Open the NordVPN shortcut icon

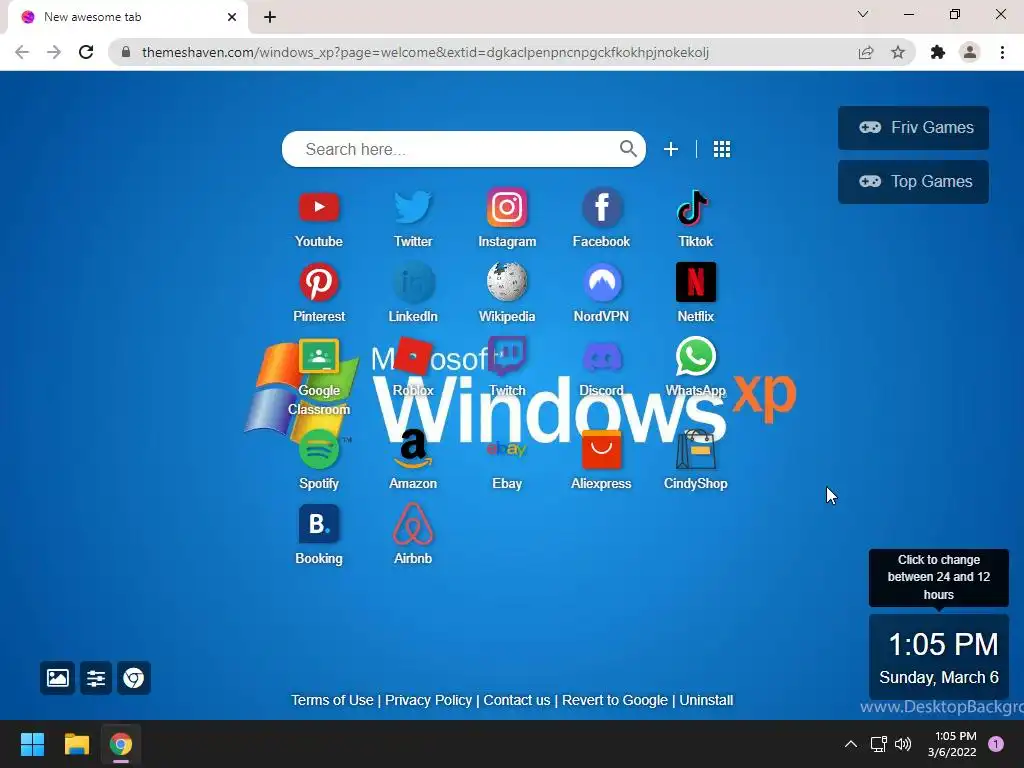601,282
